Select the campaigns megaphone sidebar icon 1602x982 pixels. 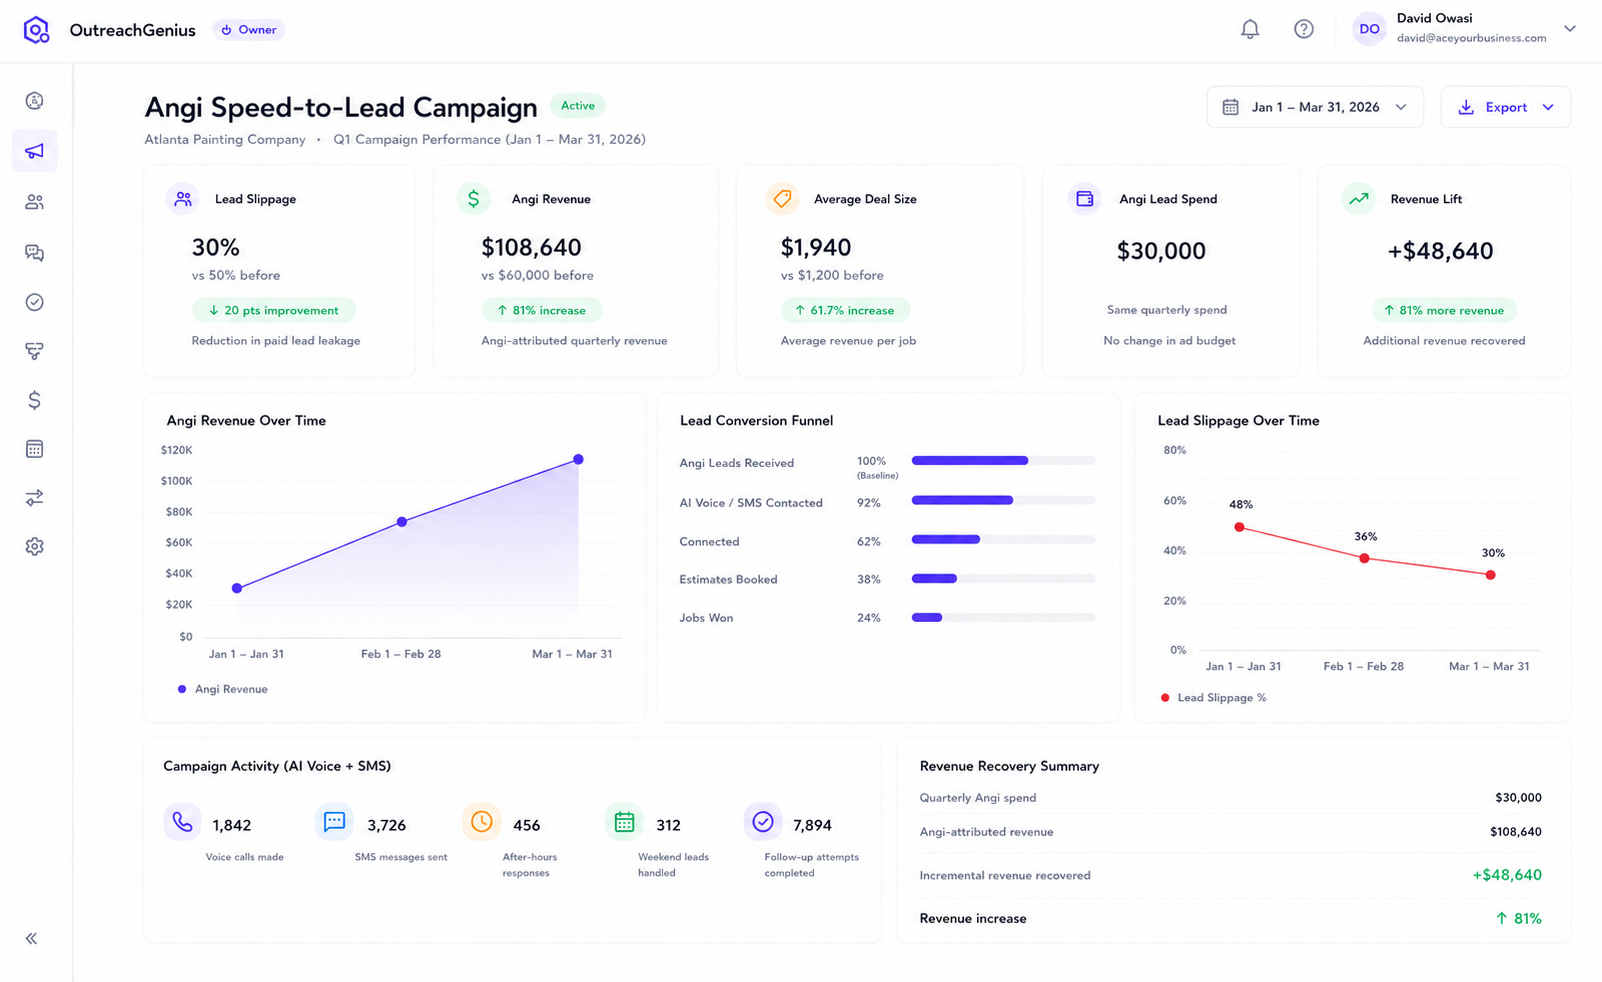(x=35, y=151)
